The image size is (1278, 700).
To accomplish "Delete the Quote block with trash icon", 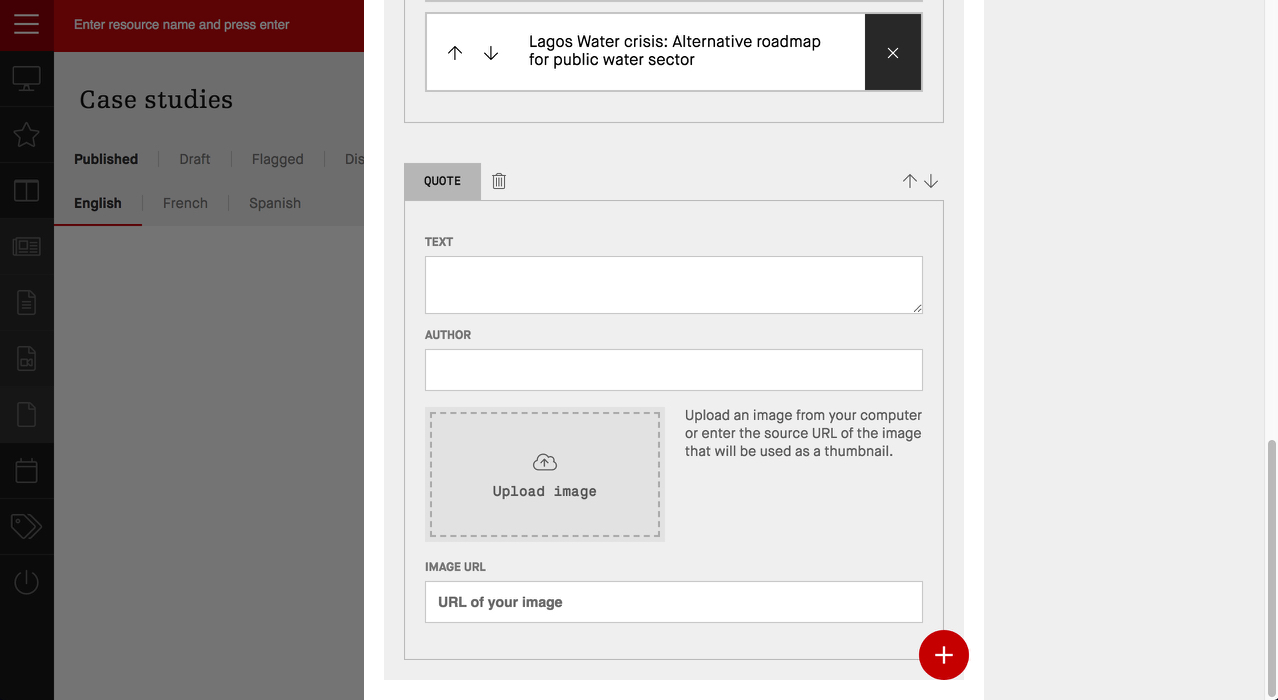I will click(x=499, y=181).
